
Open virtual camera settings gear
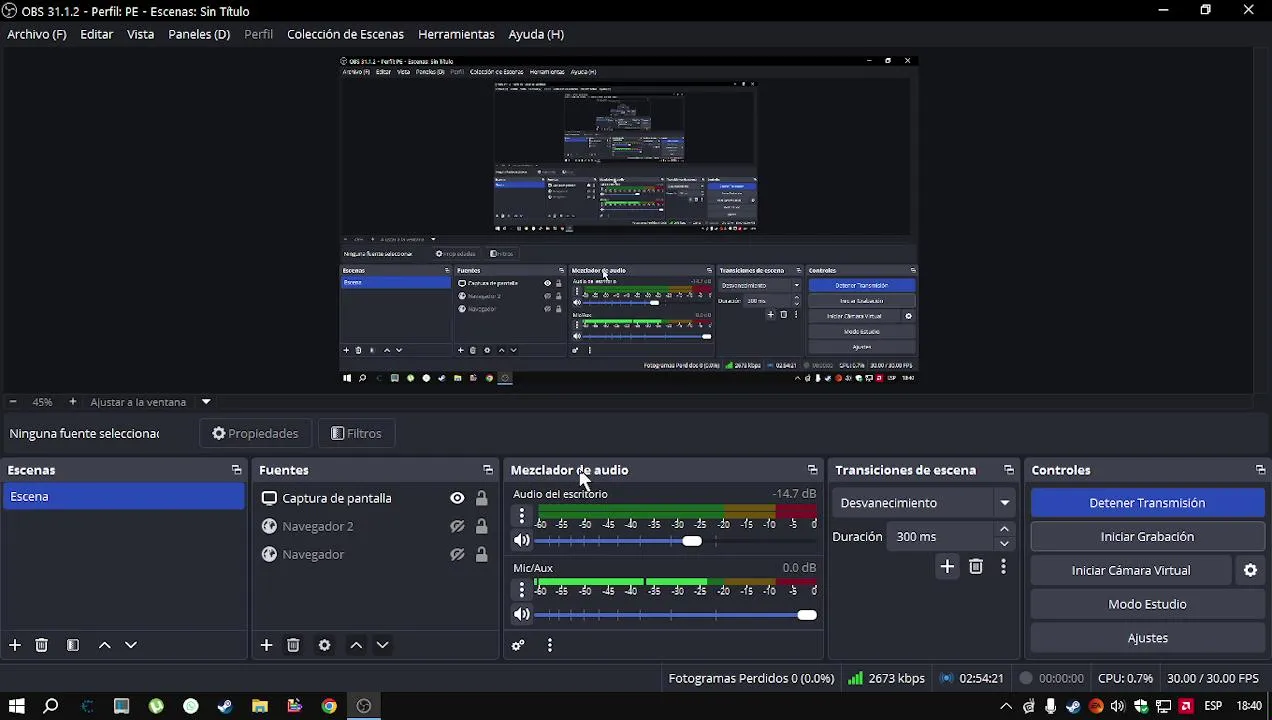[x=1250, y=570]
